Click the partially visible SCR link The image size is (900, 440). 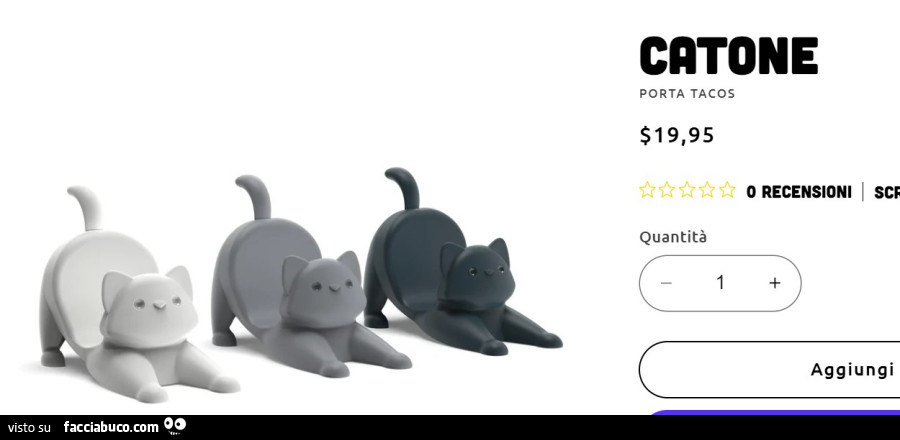[887, 193]
